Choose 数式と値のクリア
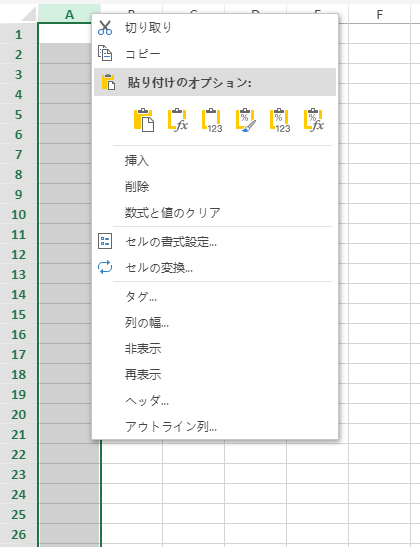 pyautogui.click(x=215, y=212)
